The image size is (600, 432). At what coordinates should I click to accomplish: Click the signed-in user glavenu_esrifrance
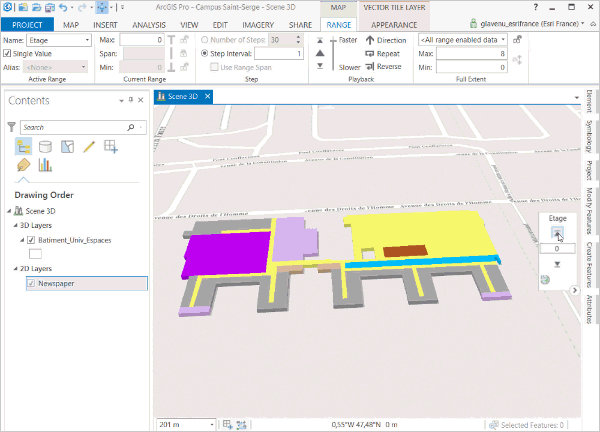point(529,24)
